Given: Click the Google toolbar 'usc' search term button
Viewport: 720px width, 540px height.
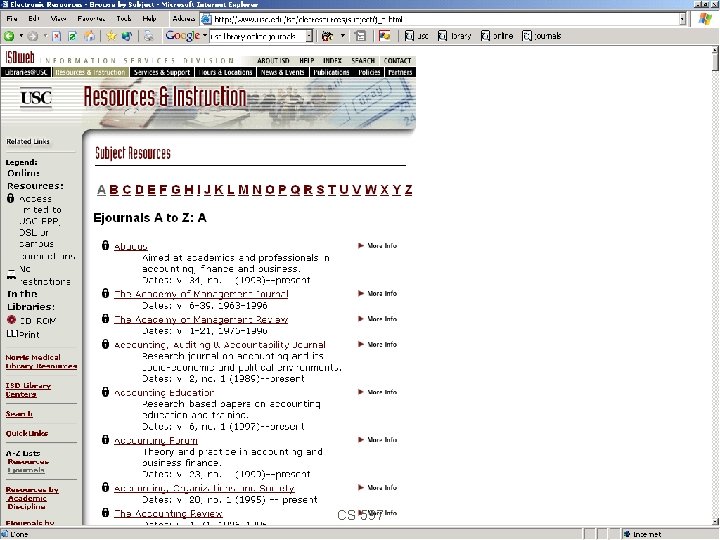Looking at the screenshot, I should pyautogui.click(x=416, y=36).
